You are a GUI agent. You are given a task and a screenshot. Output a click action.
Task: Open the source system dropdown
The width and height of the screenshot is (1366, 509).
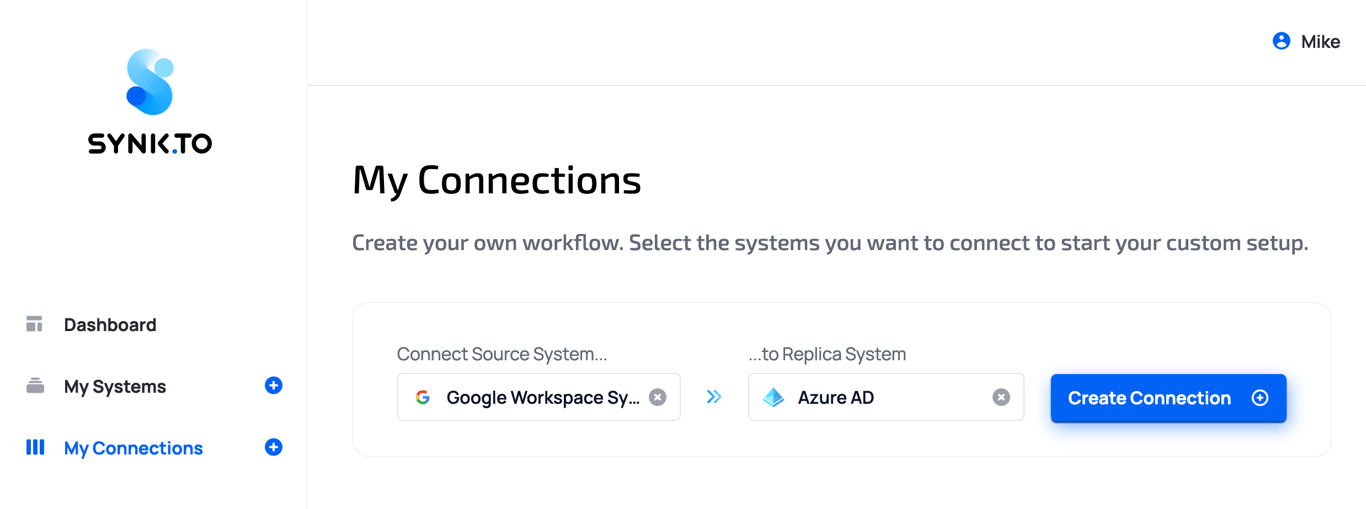[540, 397]
